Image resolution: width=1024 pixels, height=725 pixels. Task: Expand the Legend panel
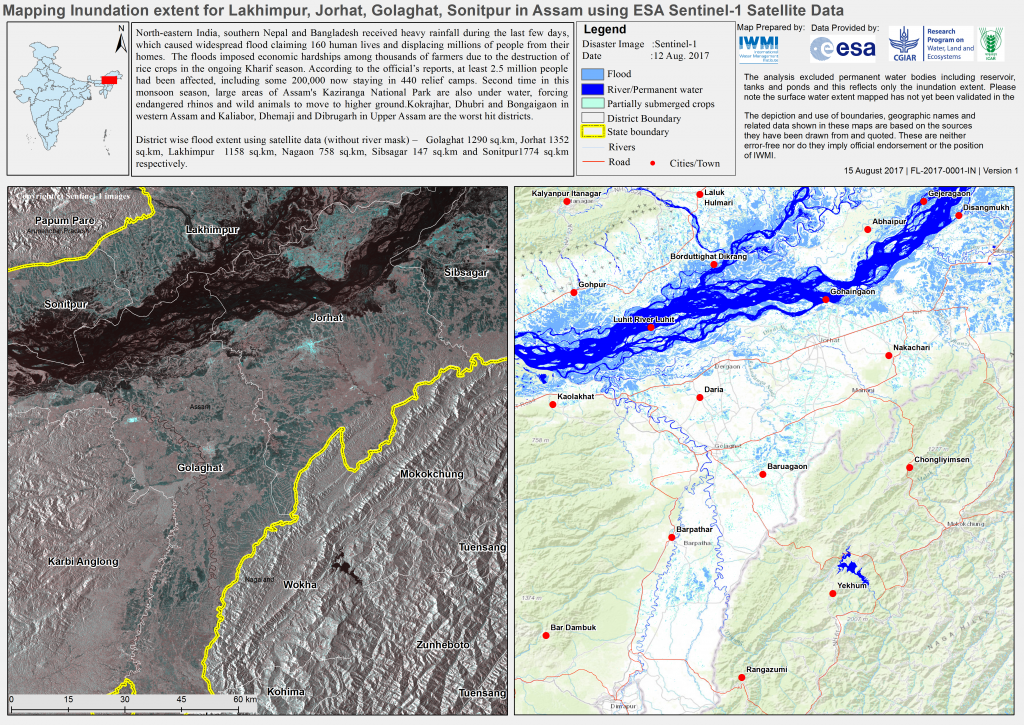pos(604,29)
